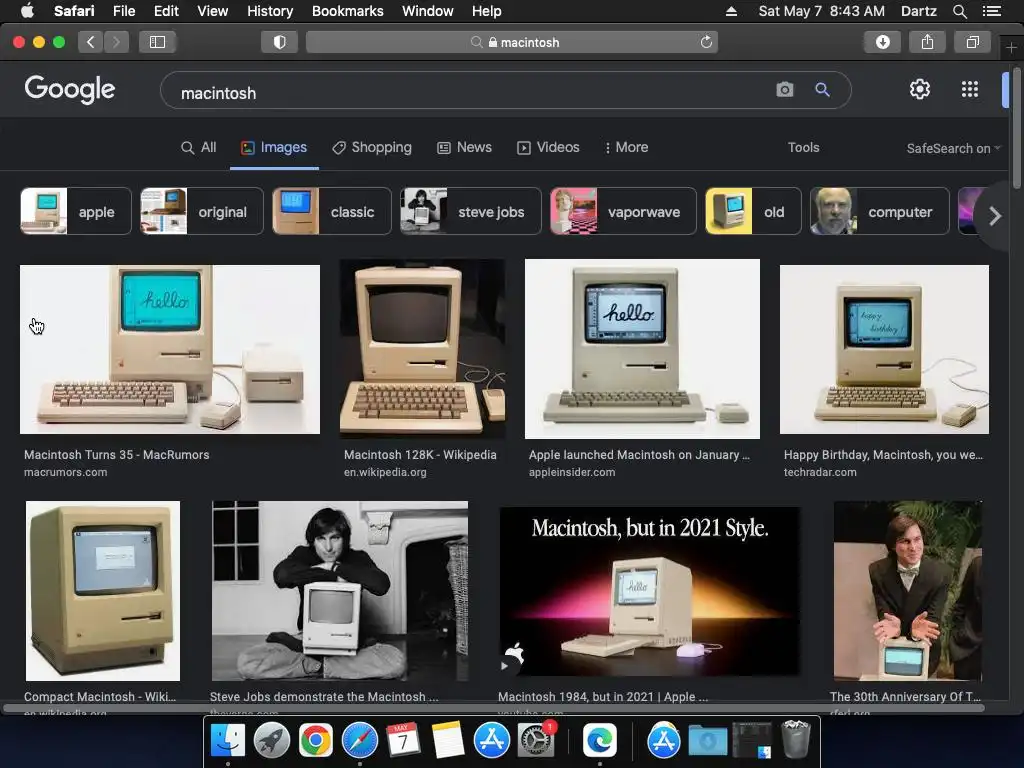
Task: Click the Dartz user name
Action: 918,11
